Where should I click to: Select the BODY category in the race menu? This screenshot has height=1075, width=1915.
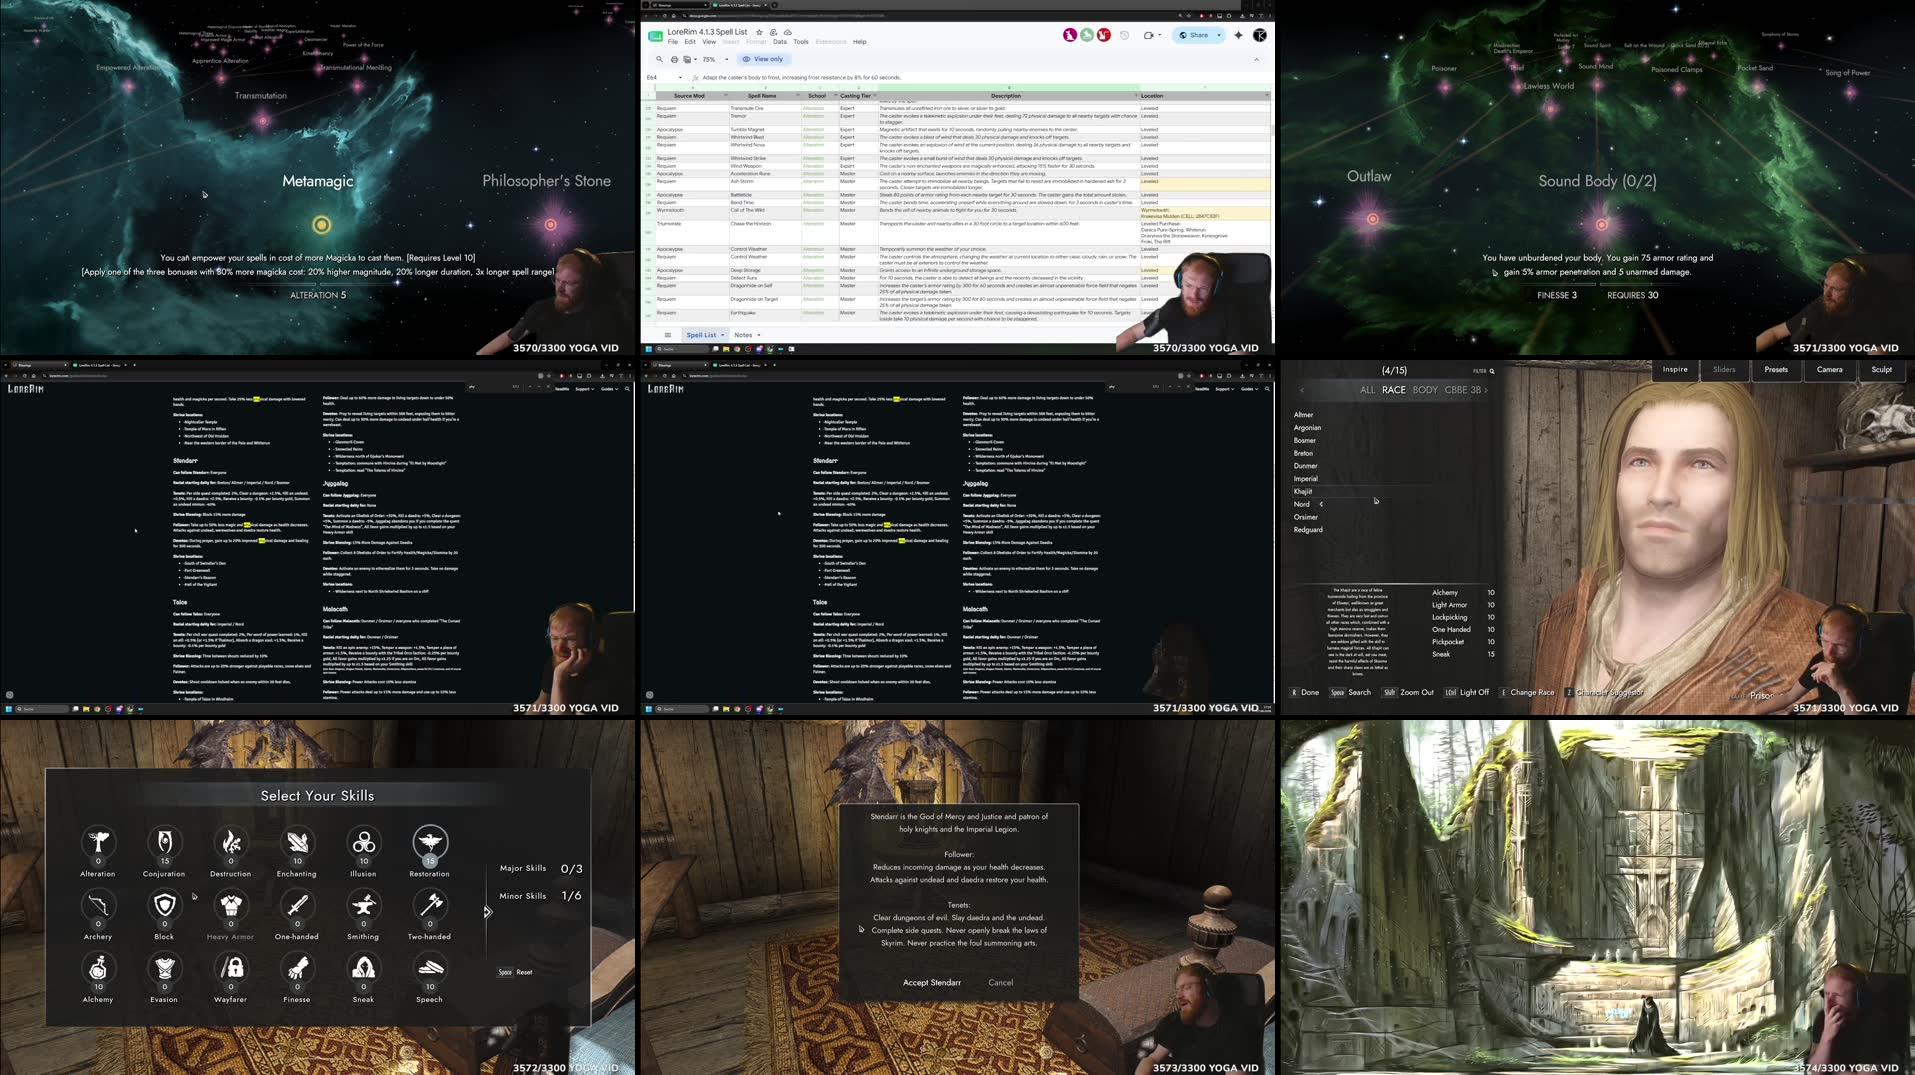1425,390
